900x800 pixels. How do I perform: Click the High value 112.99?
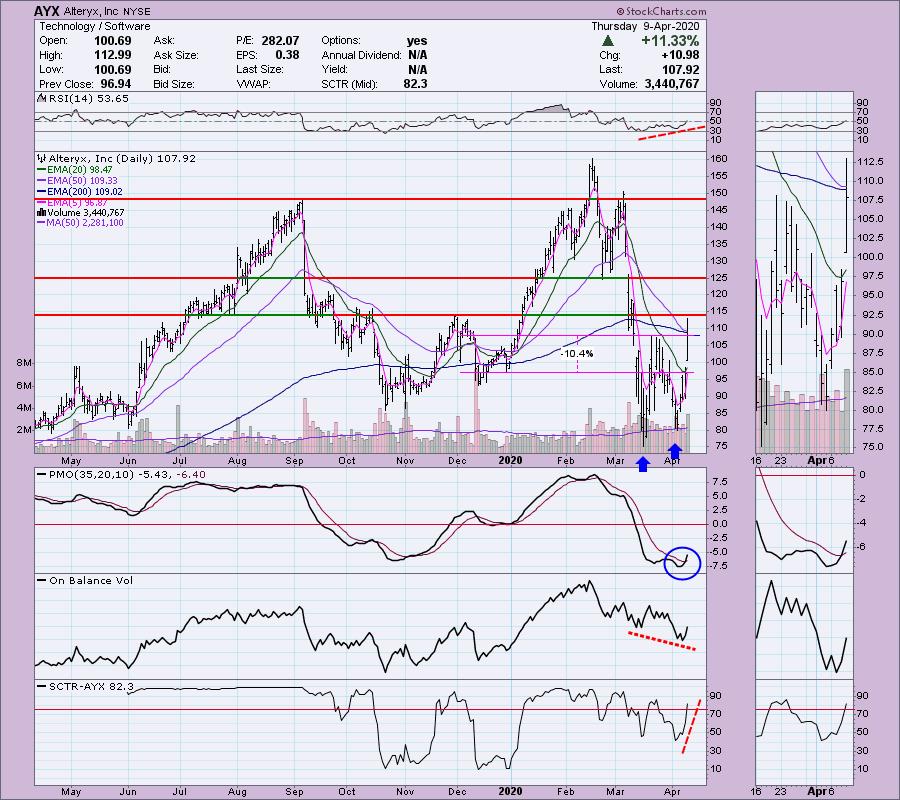coord(112,55)
